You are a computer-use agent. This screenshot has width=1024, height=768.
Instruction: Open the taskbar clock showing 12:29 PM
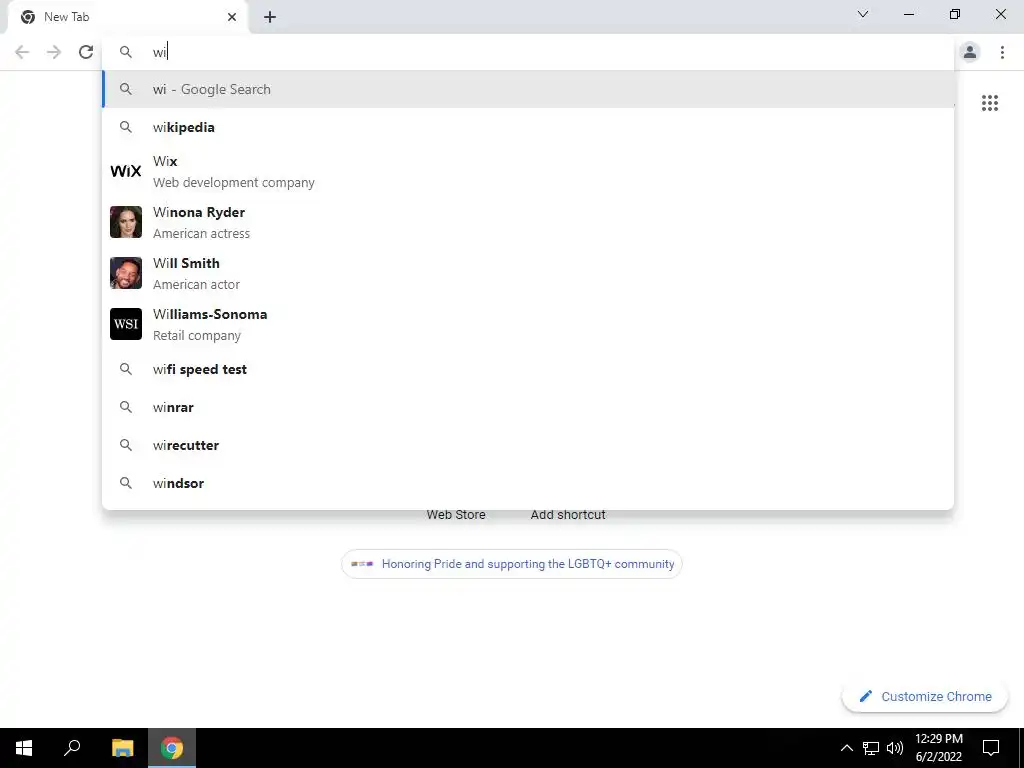938,748
